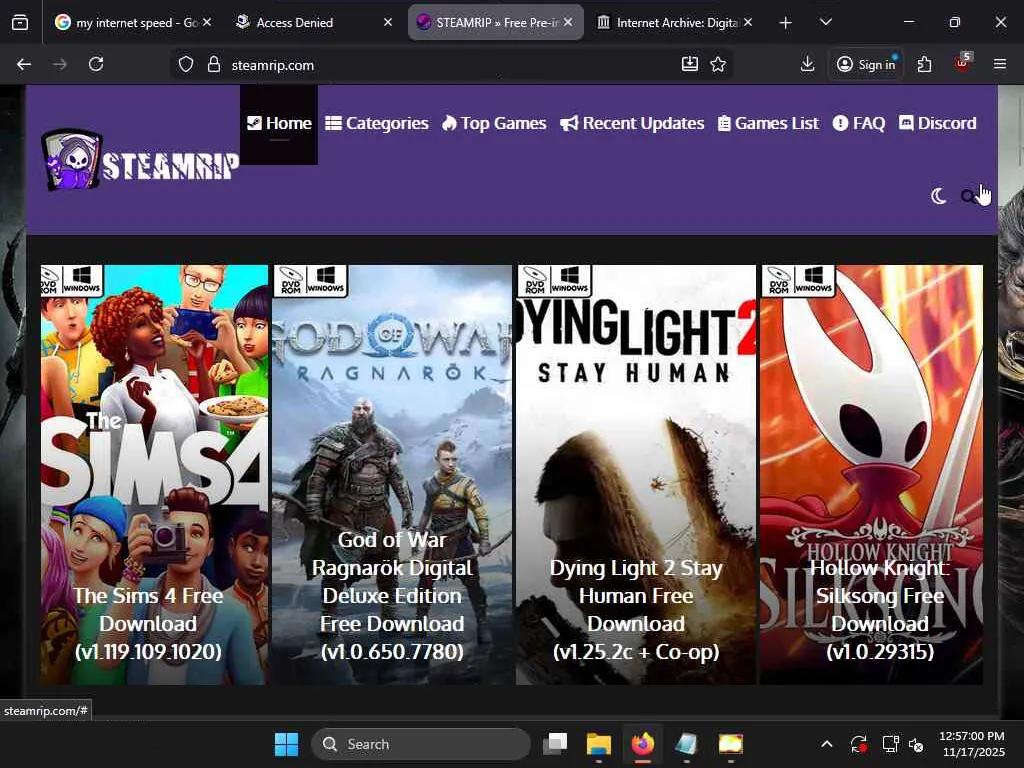The height and width of the screenshot is (768, 1024).
Task: Open the extensions puzzle icon
Action: point(924,64)
